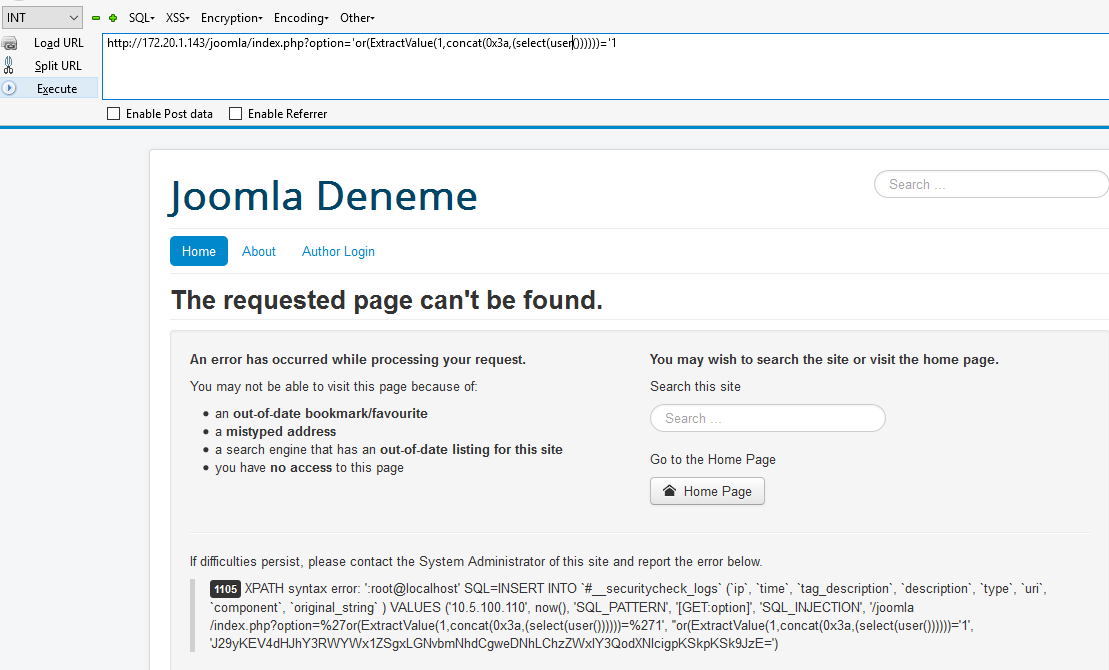Click the 1105 error code badge
Viewport: 1109px width, 670px height.
[226, 589]
